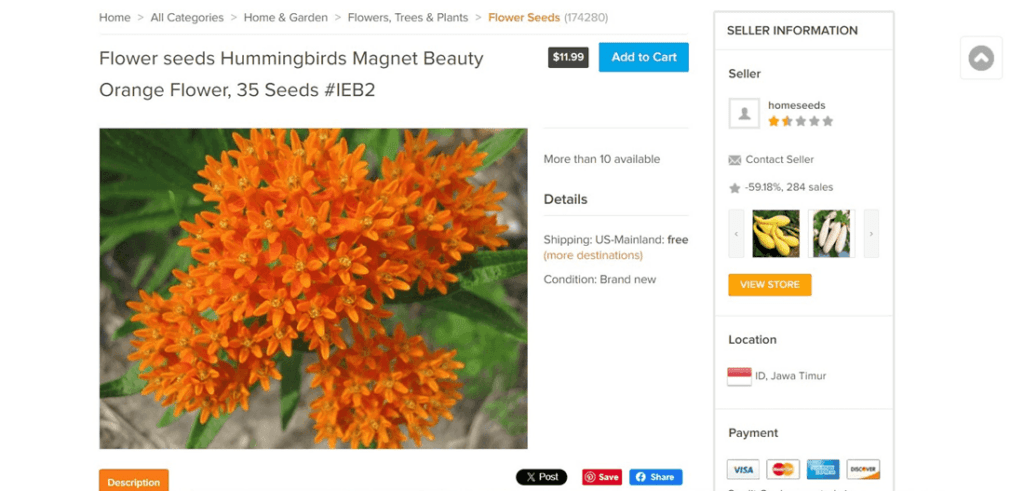The width and height of the screenshot is (1024, 491).
Task: Click the Contact Seller envelope icon
Action: point(735,160)
